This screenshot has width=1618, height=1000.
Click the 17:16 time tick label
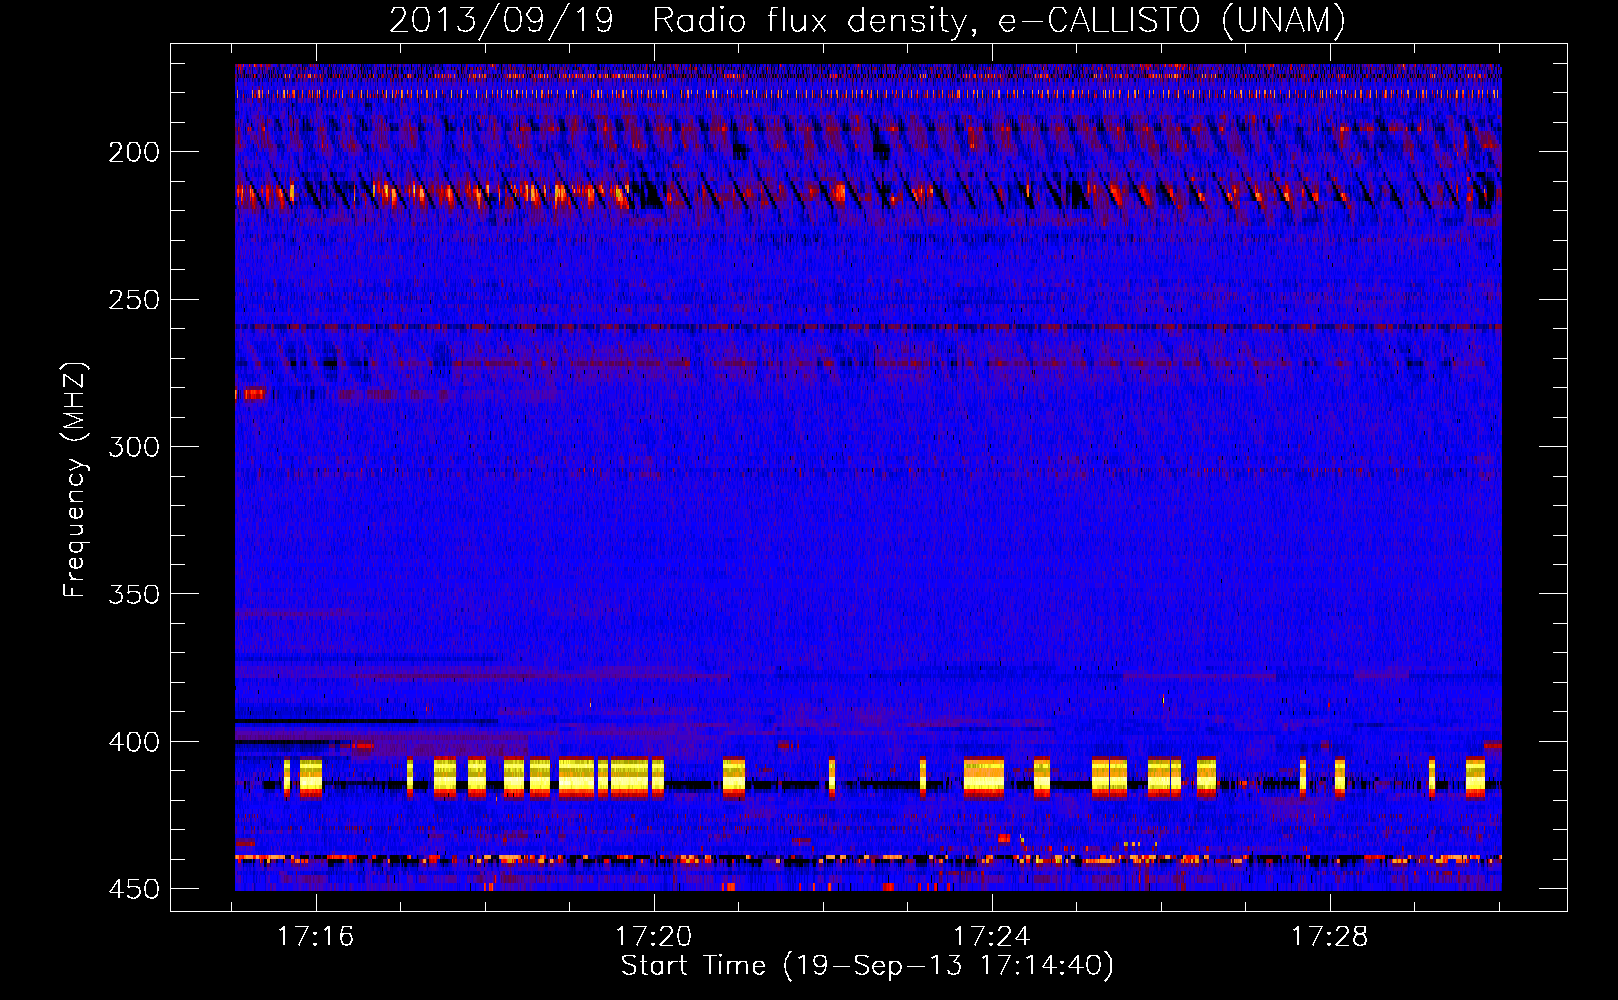(316, 937)
